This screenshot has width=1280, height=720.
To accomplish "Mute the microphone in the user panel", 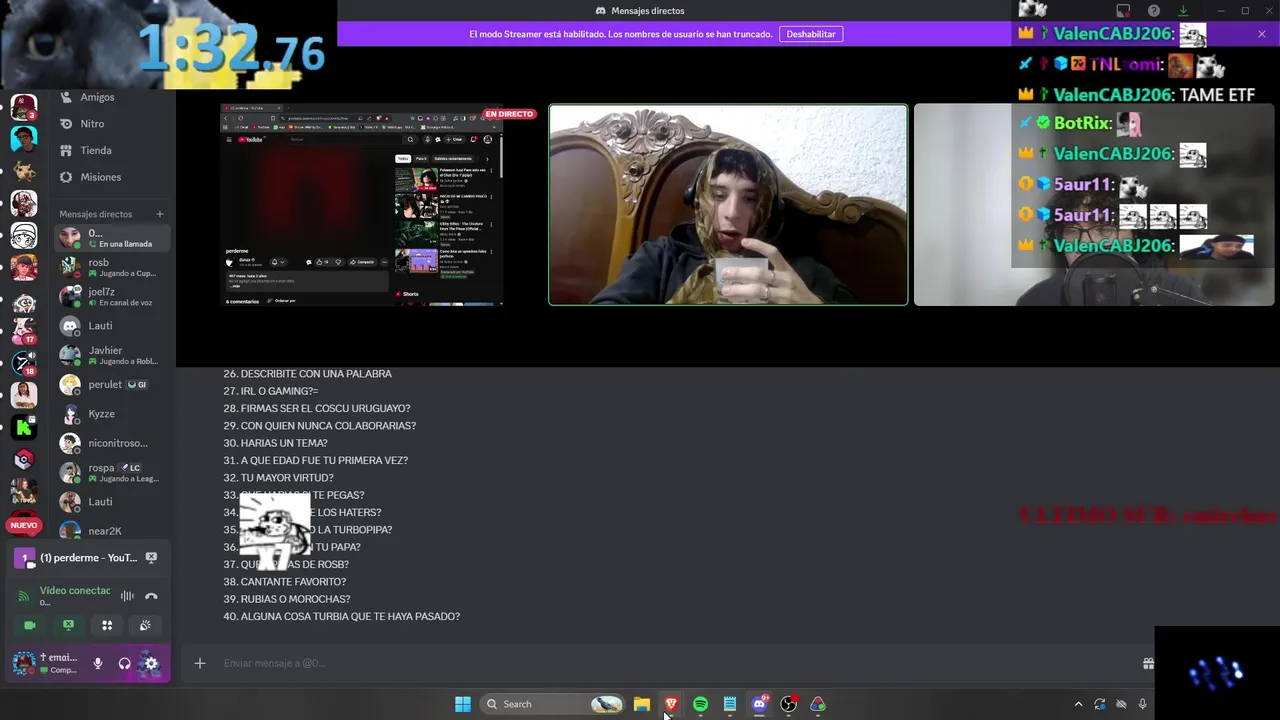I will [x=98, y=663].
